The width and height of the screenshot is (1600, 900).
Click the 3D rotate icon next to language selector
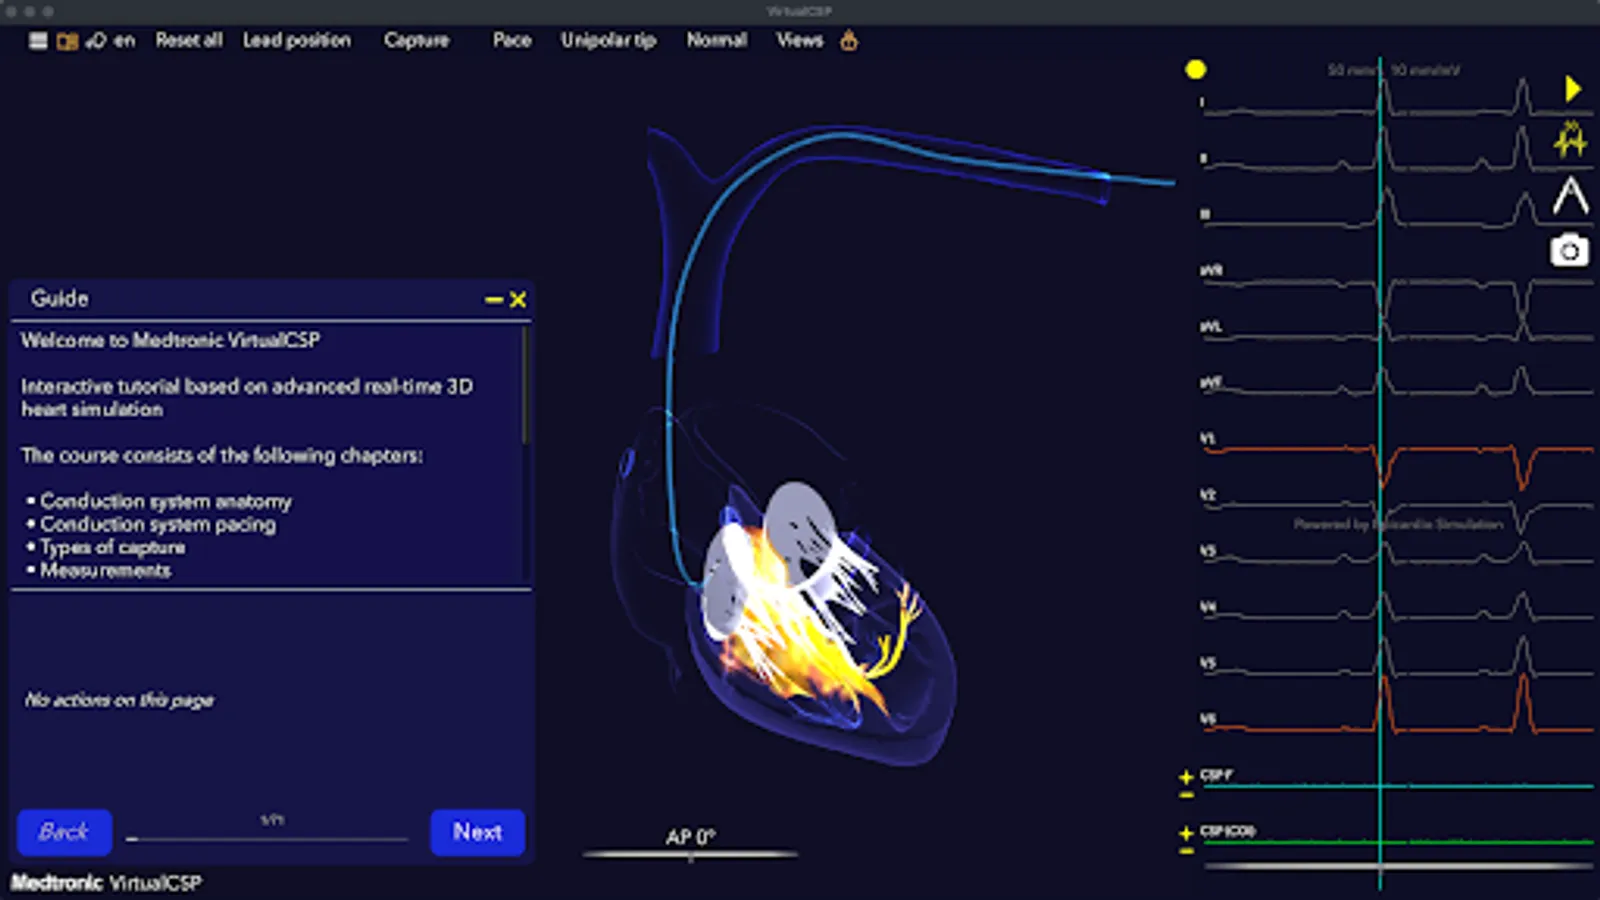click(x=97, y=40)
